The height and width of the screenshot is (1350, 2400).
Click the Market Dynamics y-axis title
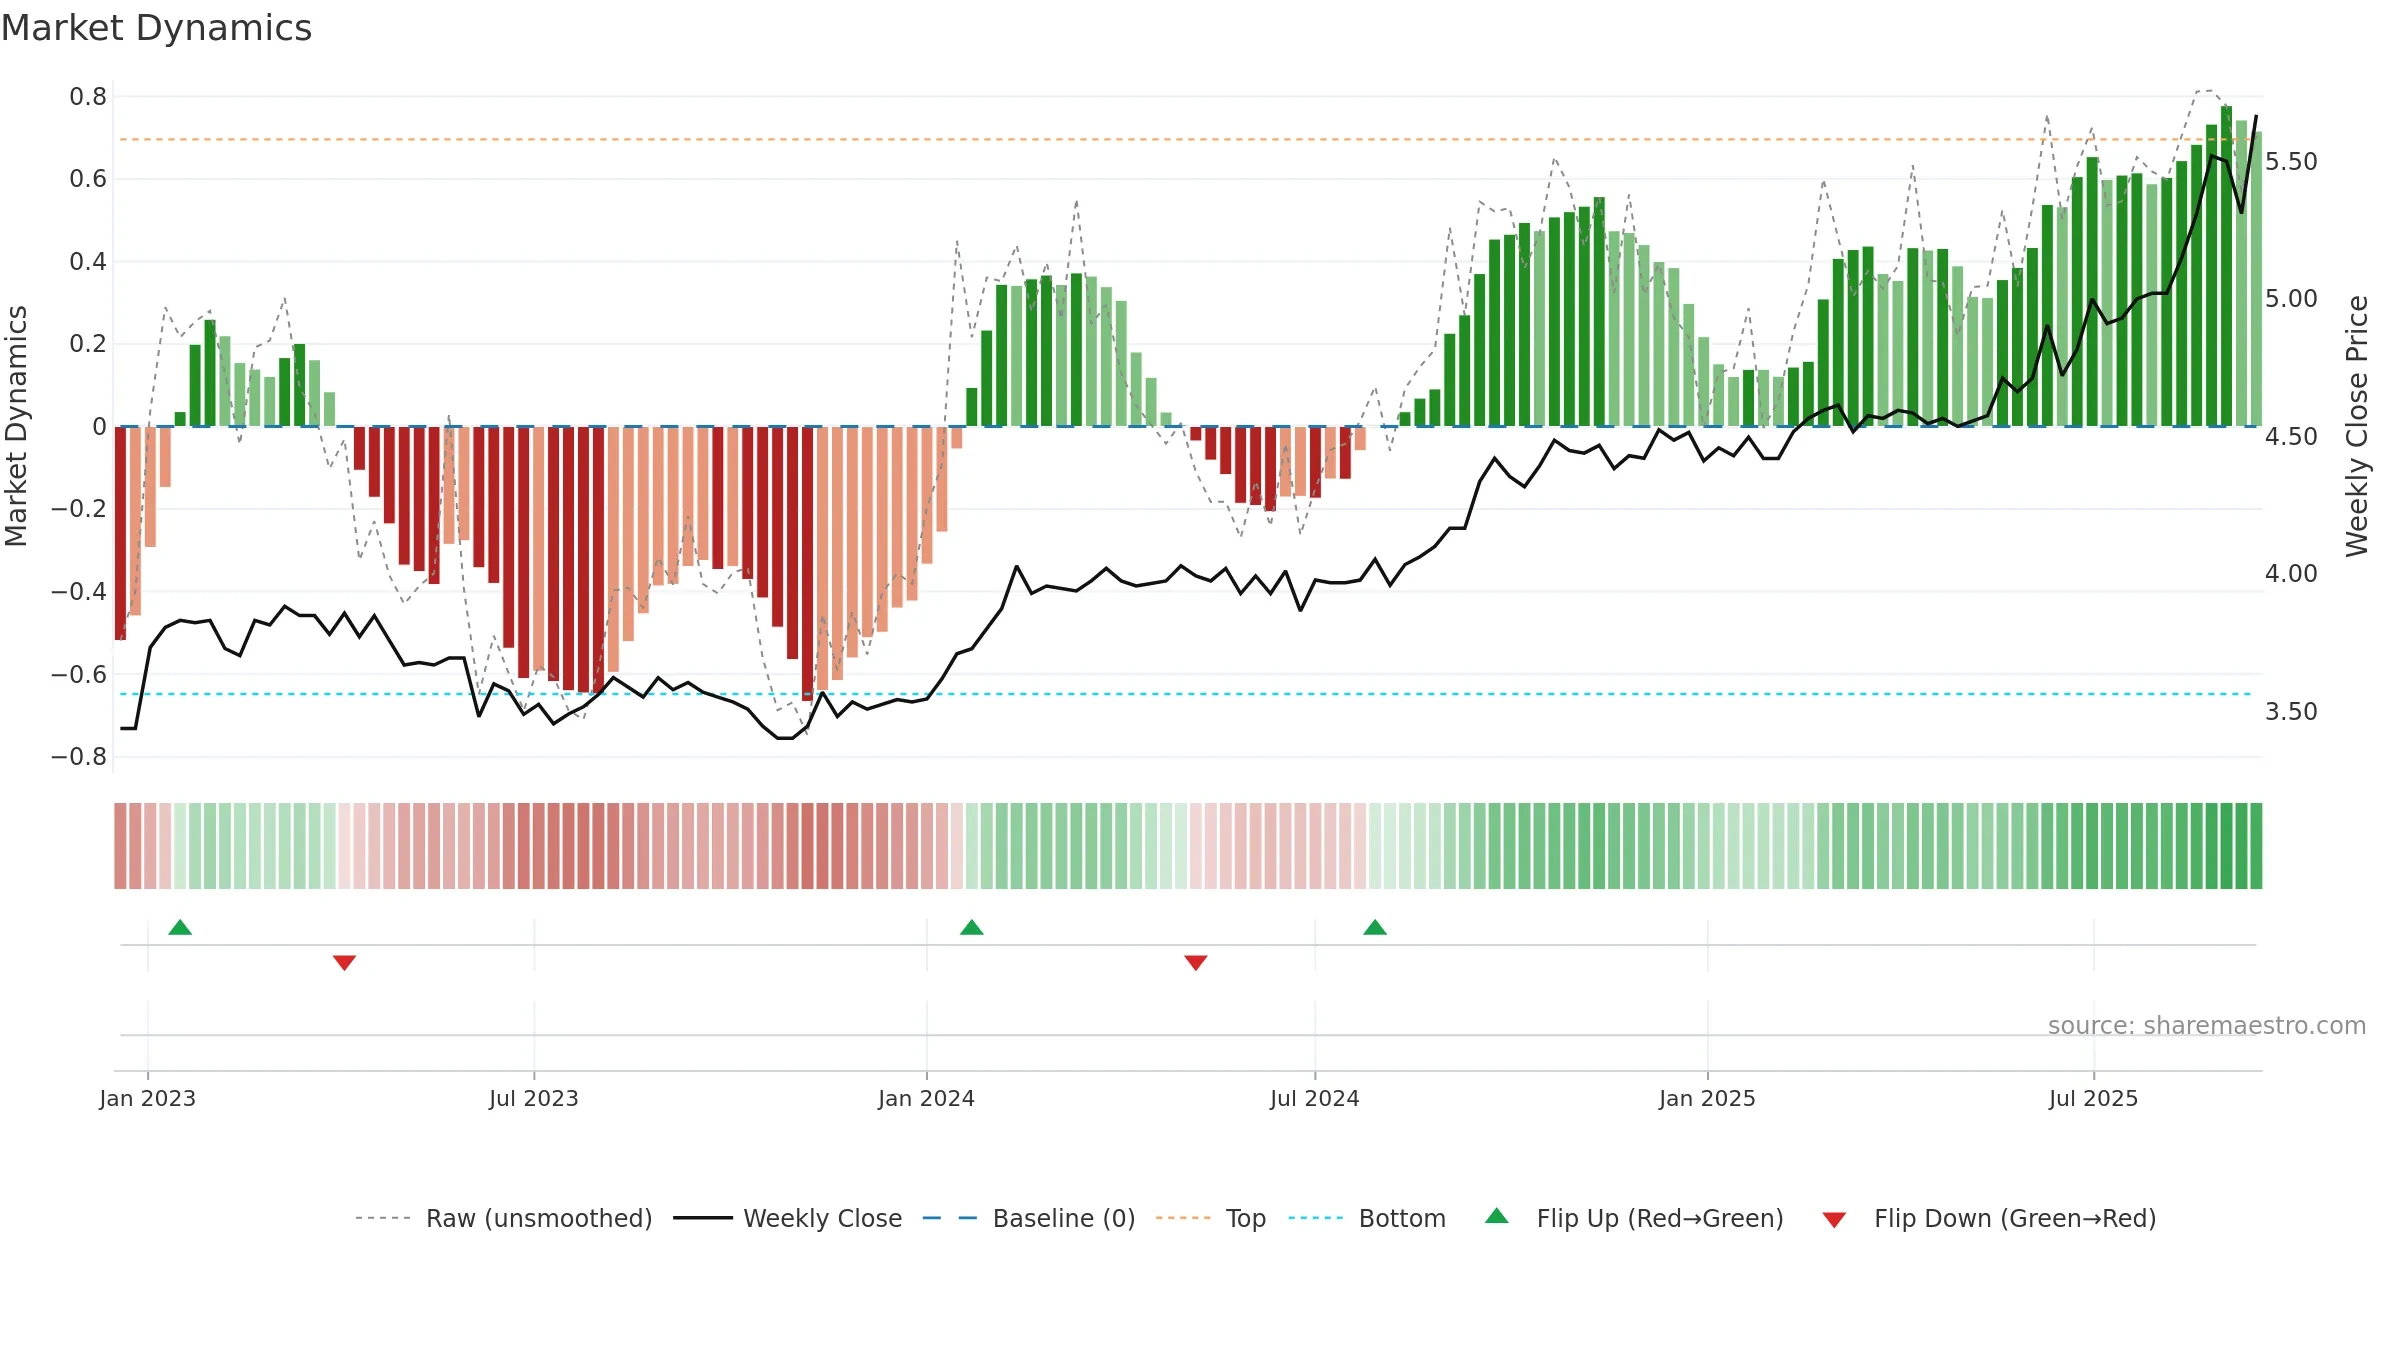click(16, 426)
